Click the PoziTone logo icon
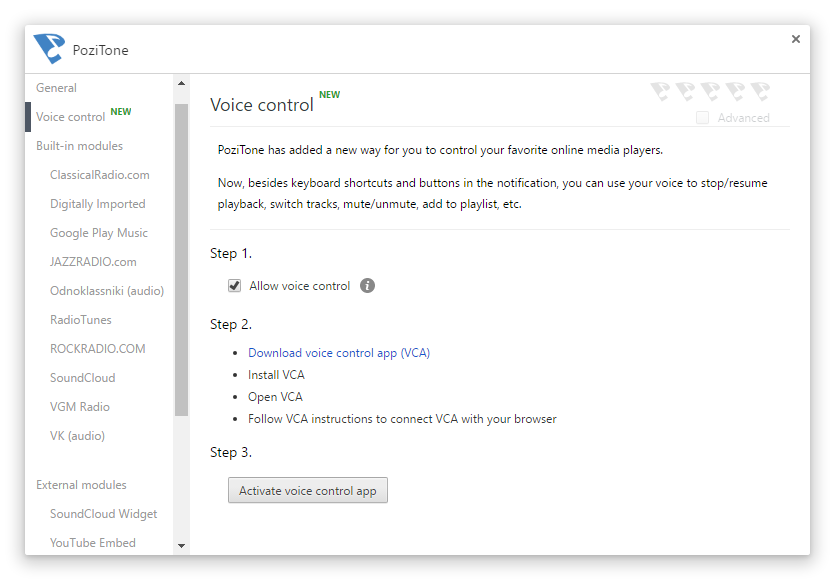Viewport: 835px width, 580px height. 49,49
